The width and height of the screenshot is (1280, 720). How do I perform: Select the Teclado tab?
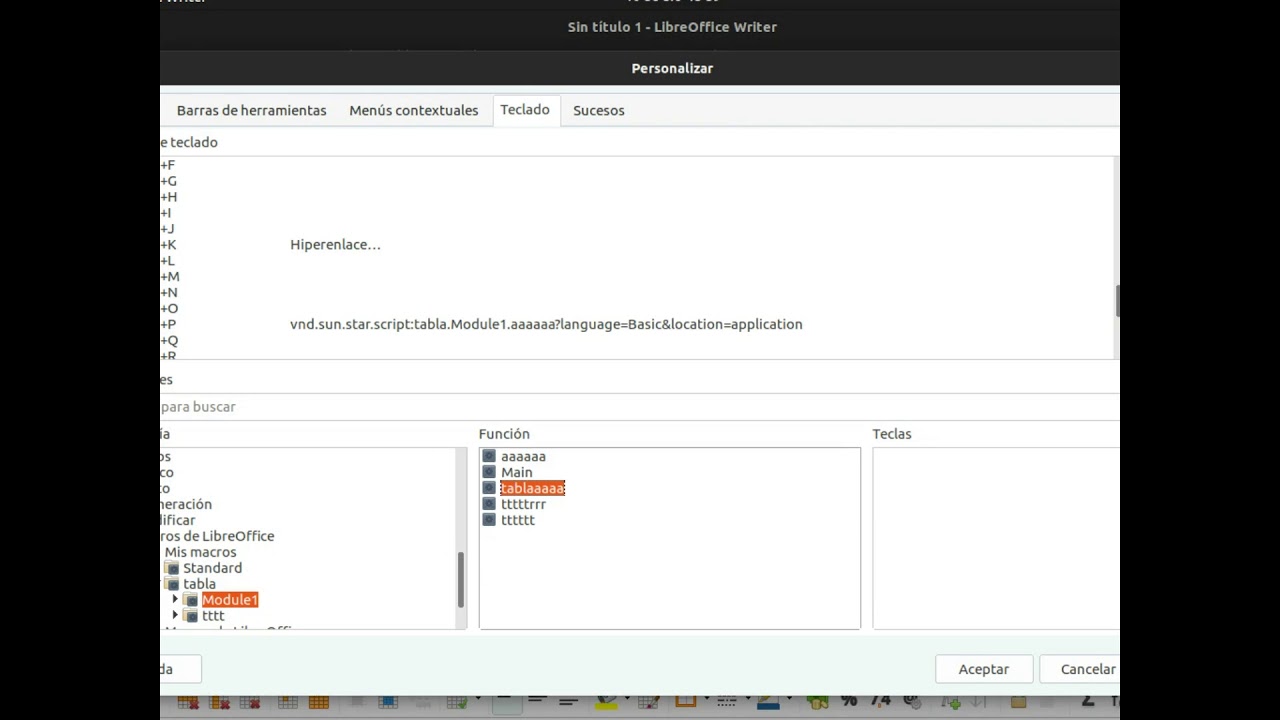click(525, 110)
